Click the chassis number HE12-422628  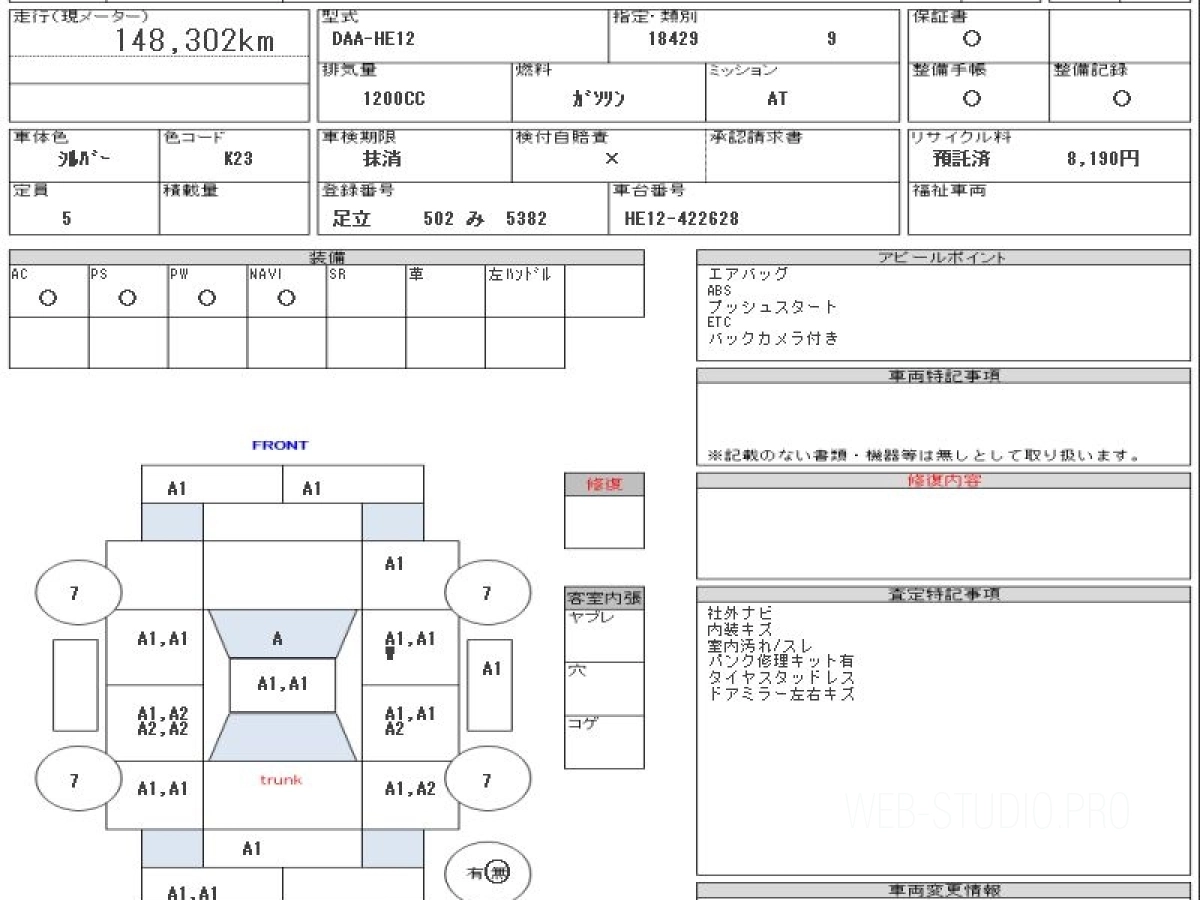681,218
